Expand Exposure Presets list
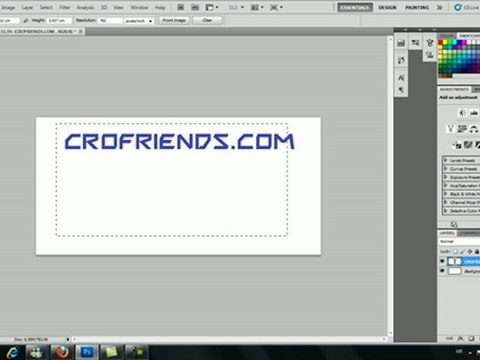Screen dimensions: 480x360 [445, 177]
